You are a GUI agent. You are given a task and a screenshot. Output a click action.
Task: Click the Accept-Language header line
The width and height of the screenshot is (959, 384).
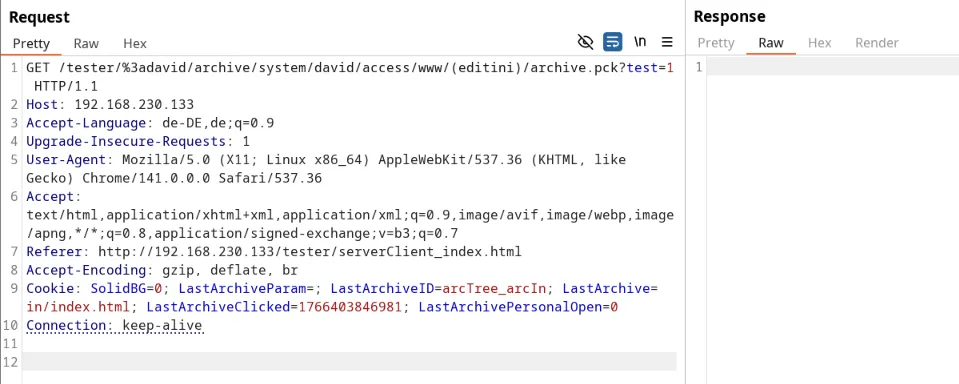pos(150,123)
